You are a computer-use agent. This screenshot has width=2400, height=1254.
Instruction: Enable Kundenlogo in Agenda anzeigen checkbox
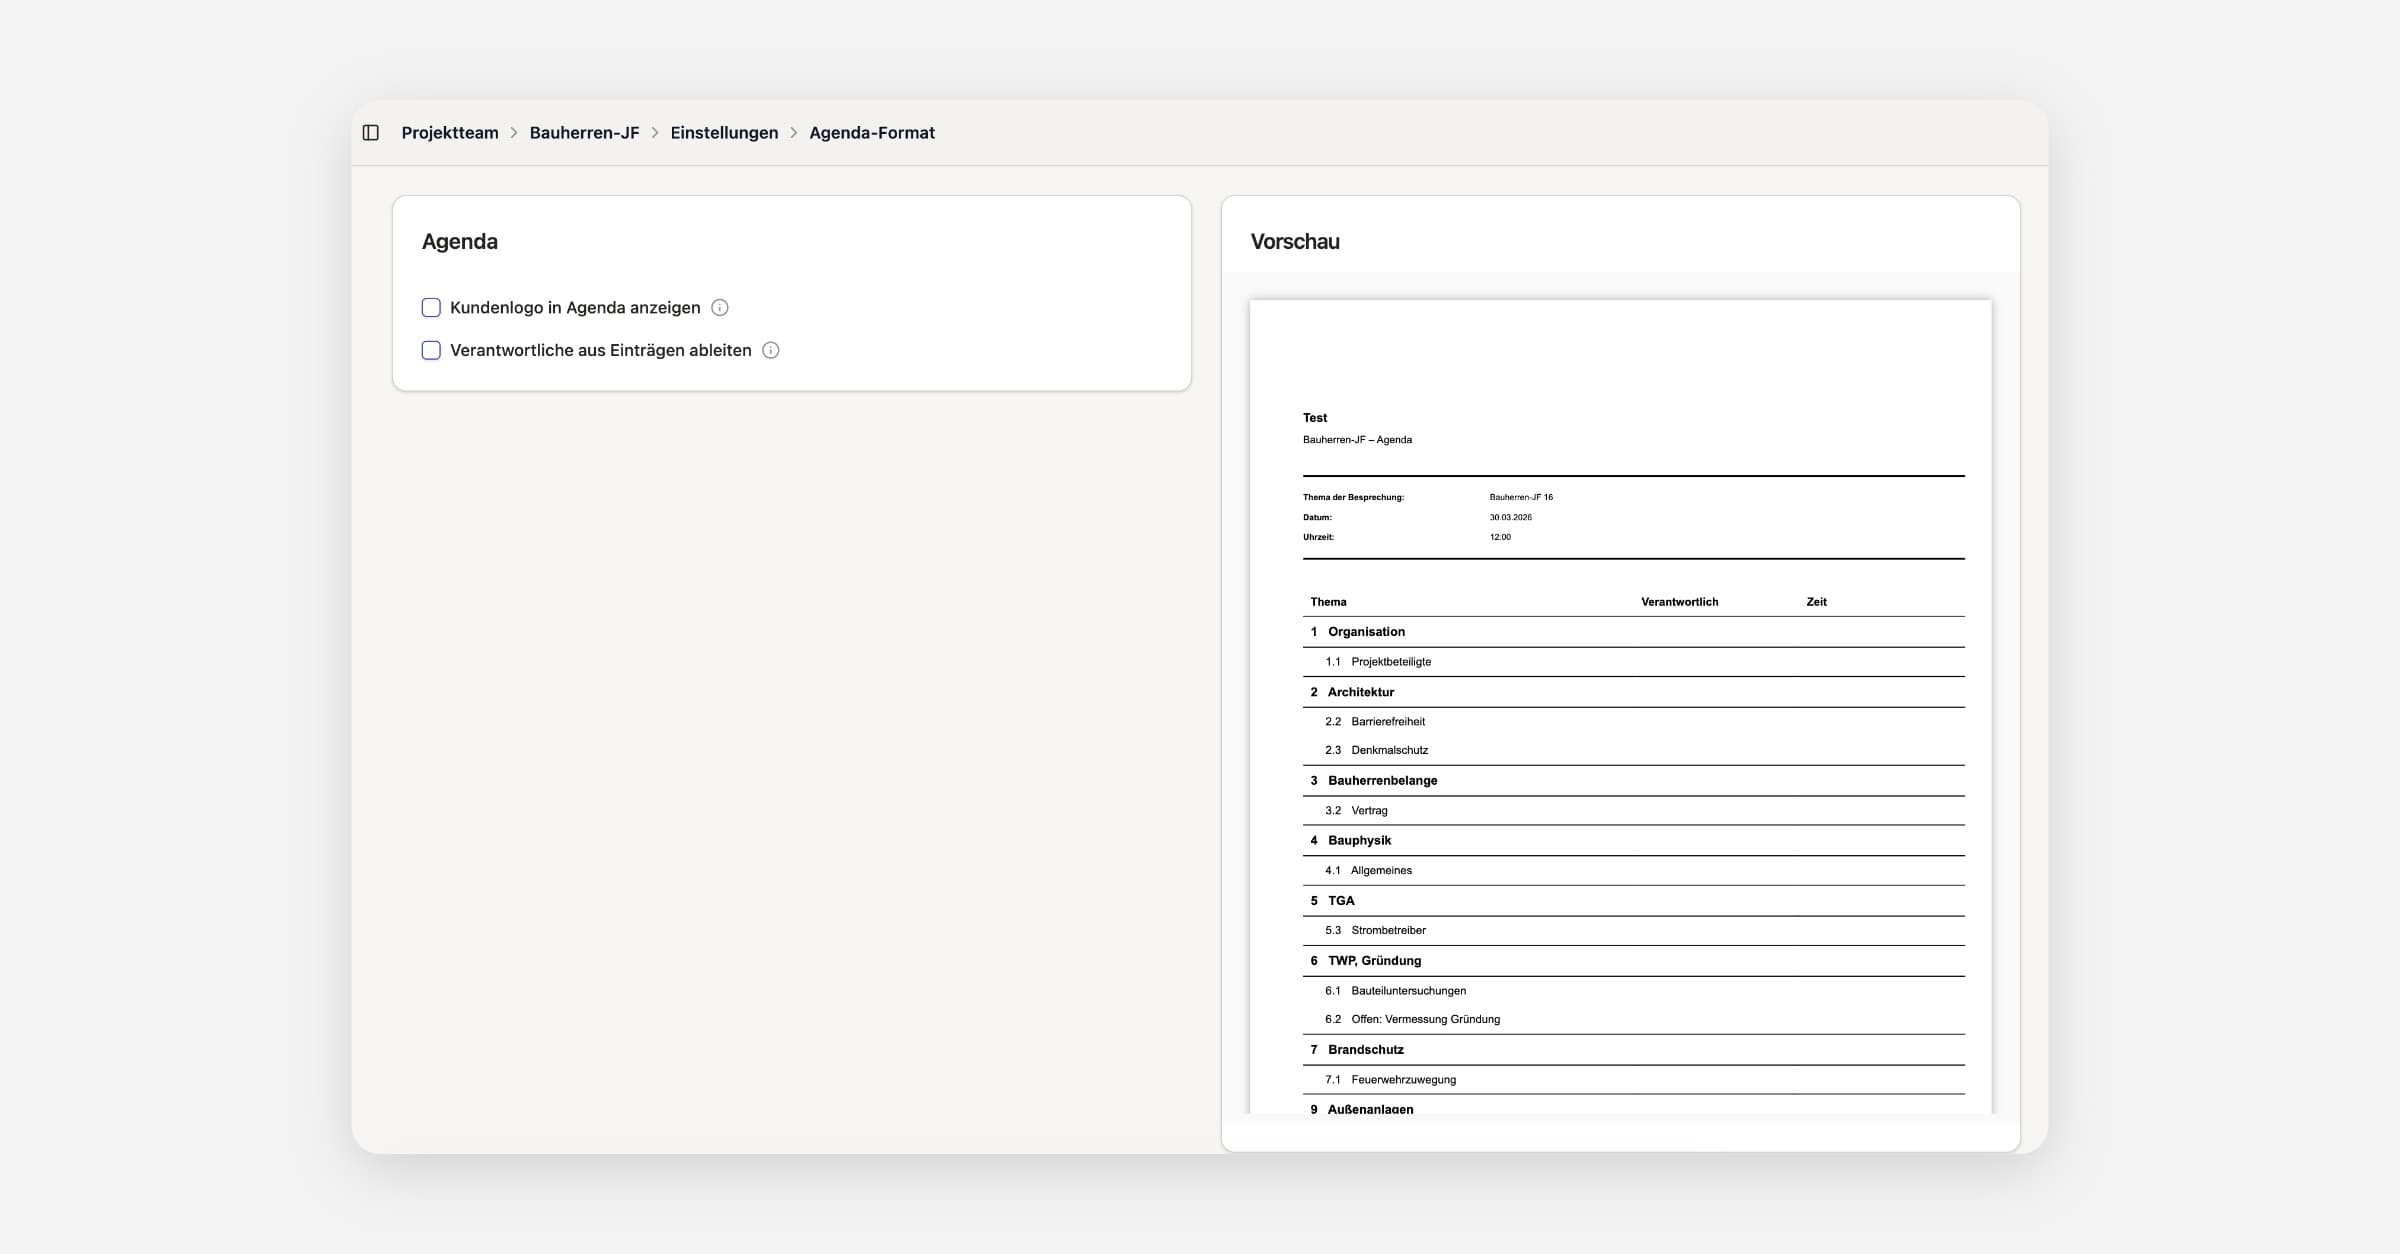tap(431, 308)
